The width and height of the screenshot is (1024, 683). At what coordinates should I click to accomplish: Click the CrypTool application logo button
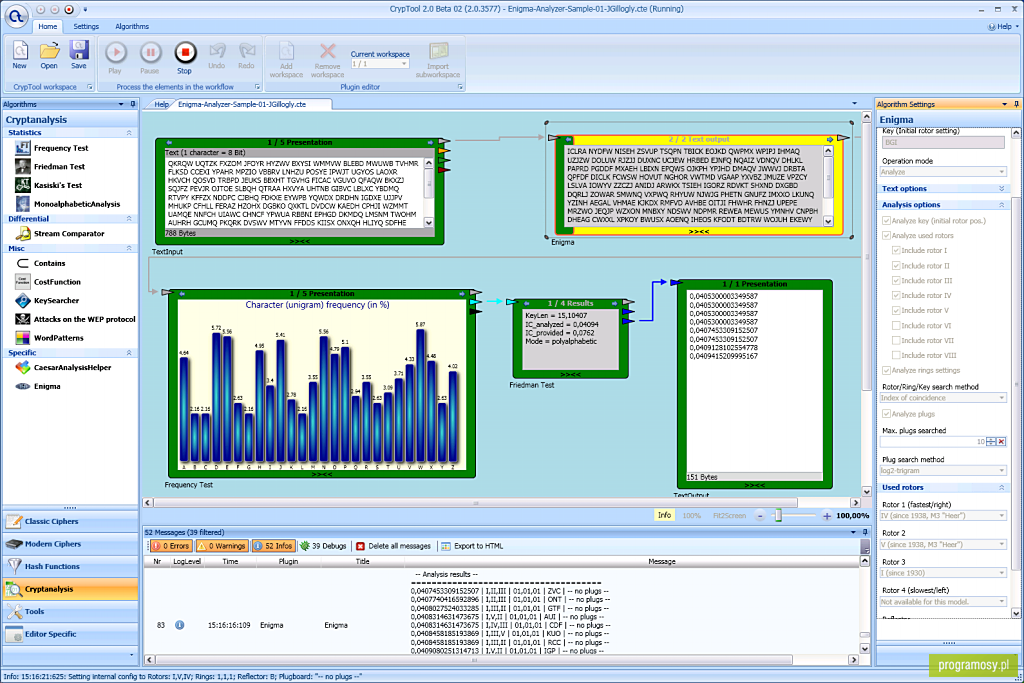(x=16, y=14)
